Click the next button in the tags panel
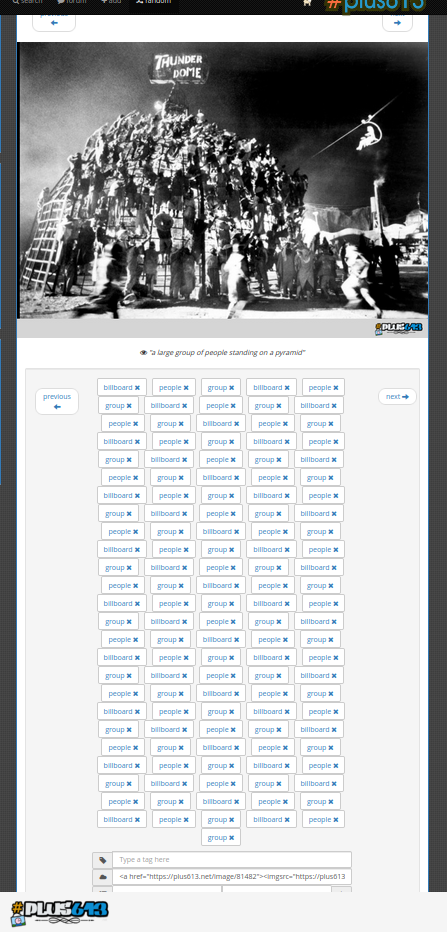This screenshot has width=447, height=932. (397, 396)
